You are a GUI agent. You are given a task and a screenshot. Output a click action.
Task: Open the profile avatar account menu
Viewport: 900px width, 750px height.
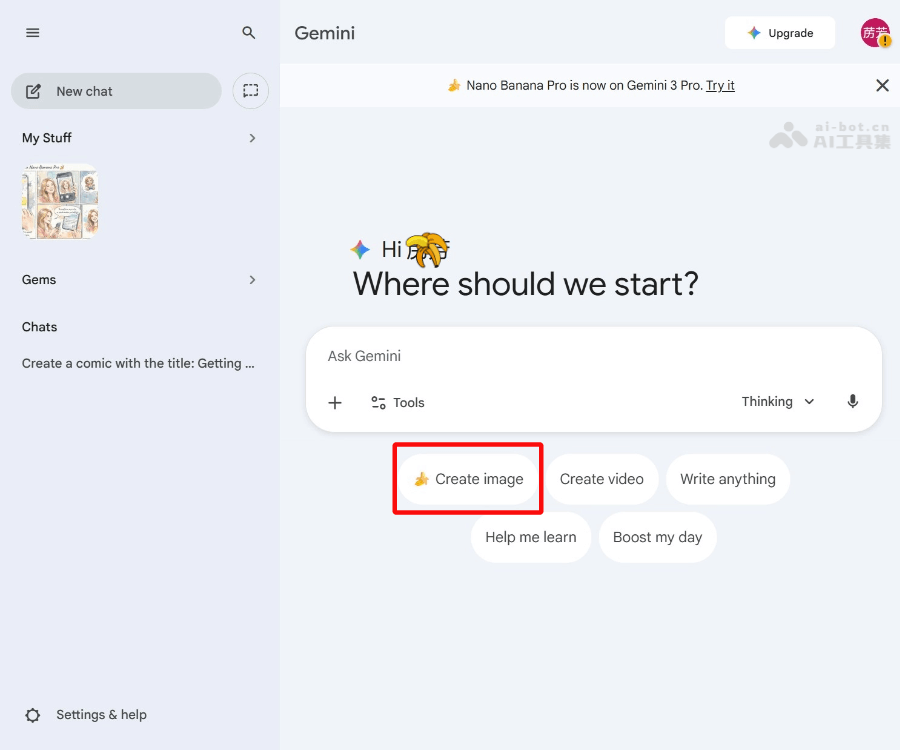[875, 33]
